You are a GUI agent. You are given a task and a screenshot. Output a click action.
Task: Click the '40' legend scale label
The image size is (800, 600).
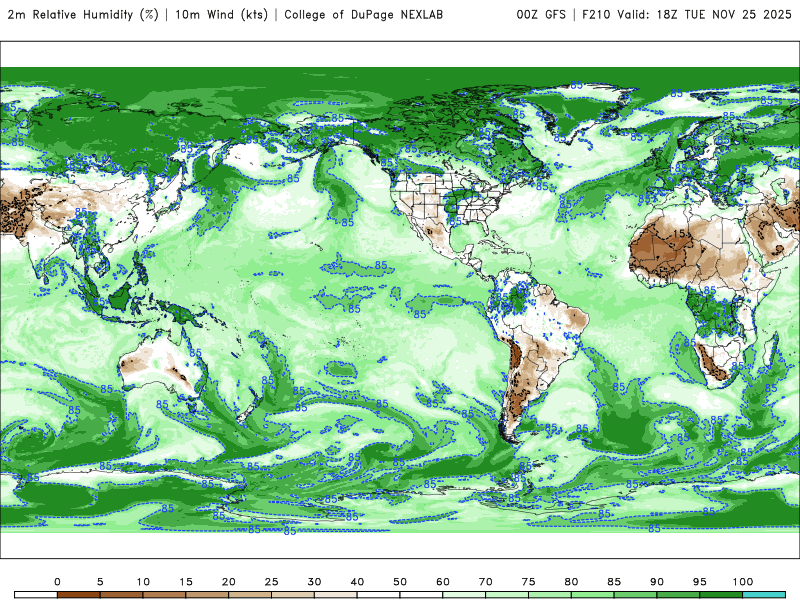pos(357,582)
